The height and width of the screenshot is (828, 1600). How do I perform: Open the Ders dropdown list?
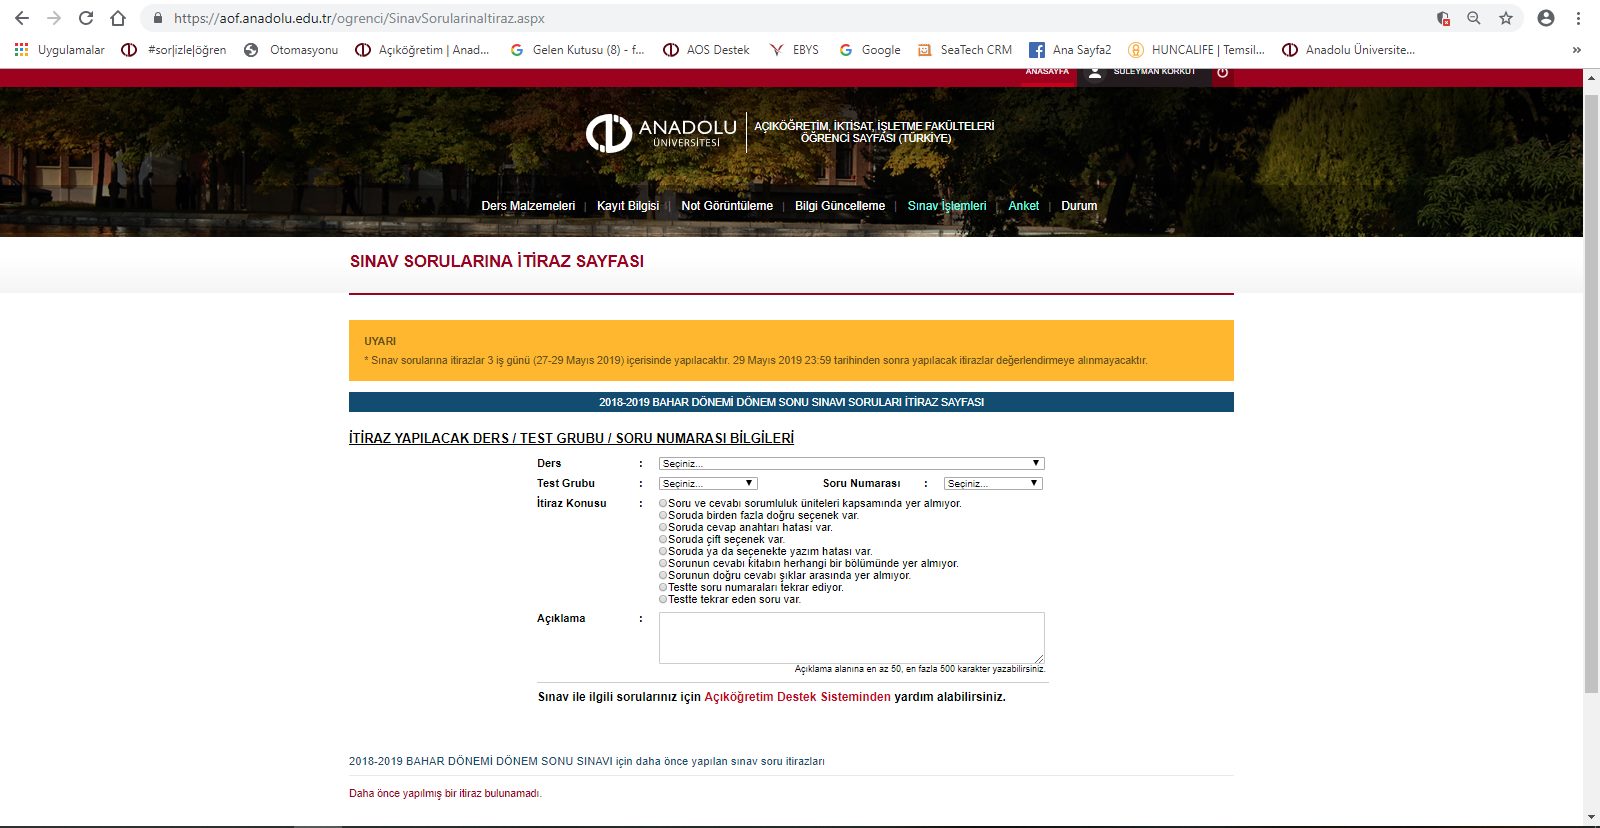[851, 463]
